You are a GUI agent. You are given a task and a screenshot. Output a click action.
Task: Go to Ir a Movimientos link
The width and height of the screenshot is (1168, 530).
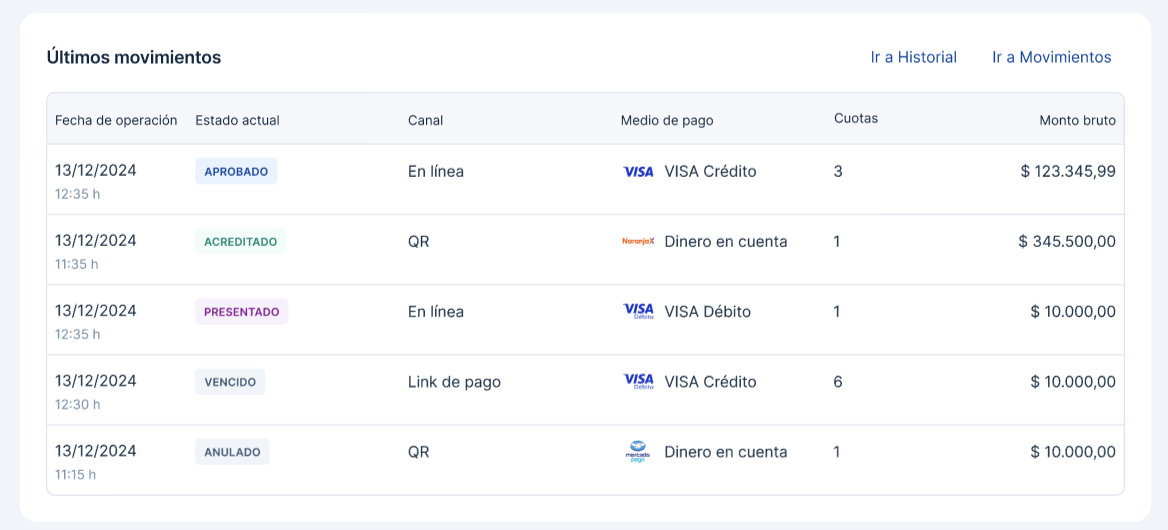(1051, 57)
